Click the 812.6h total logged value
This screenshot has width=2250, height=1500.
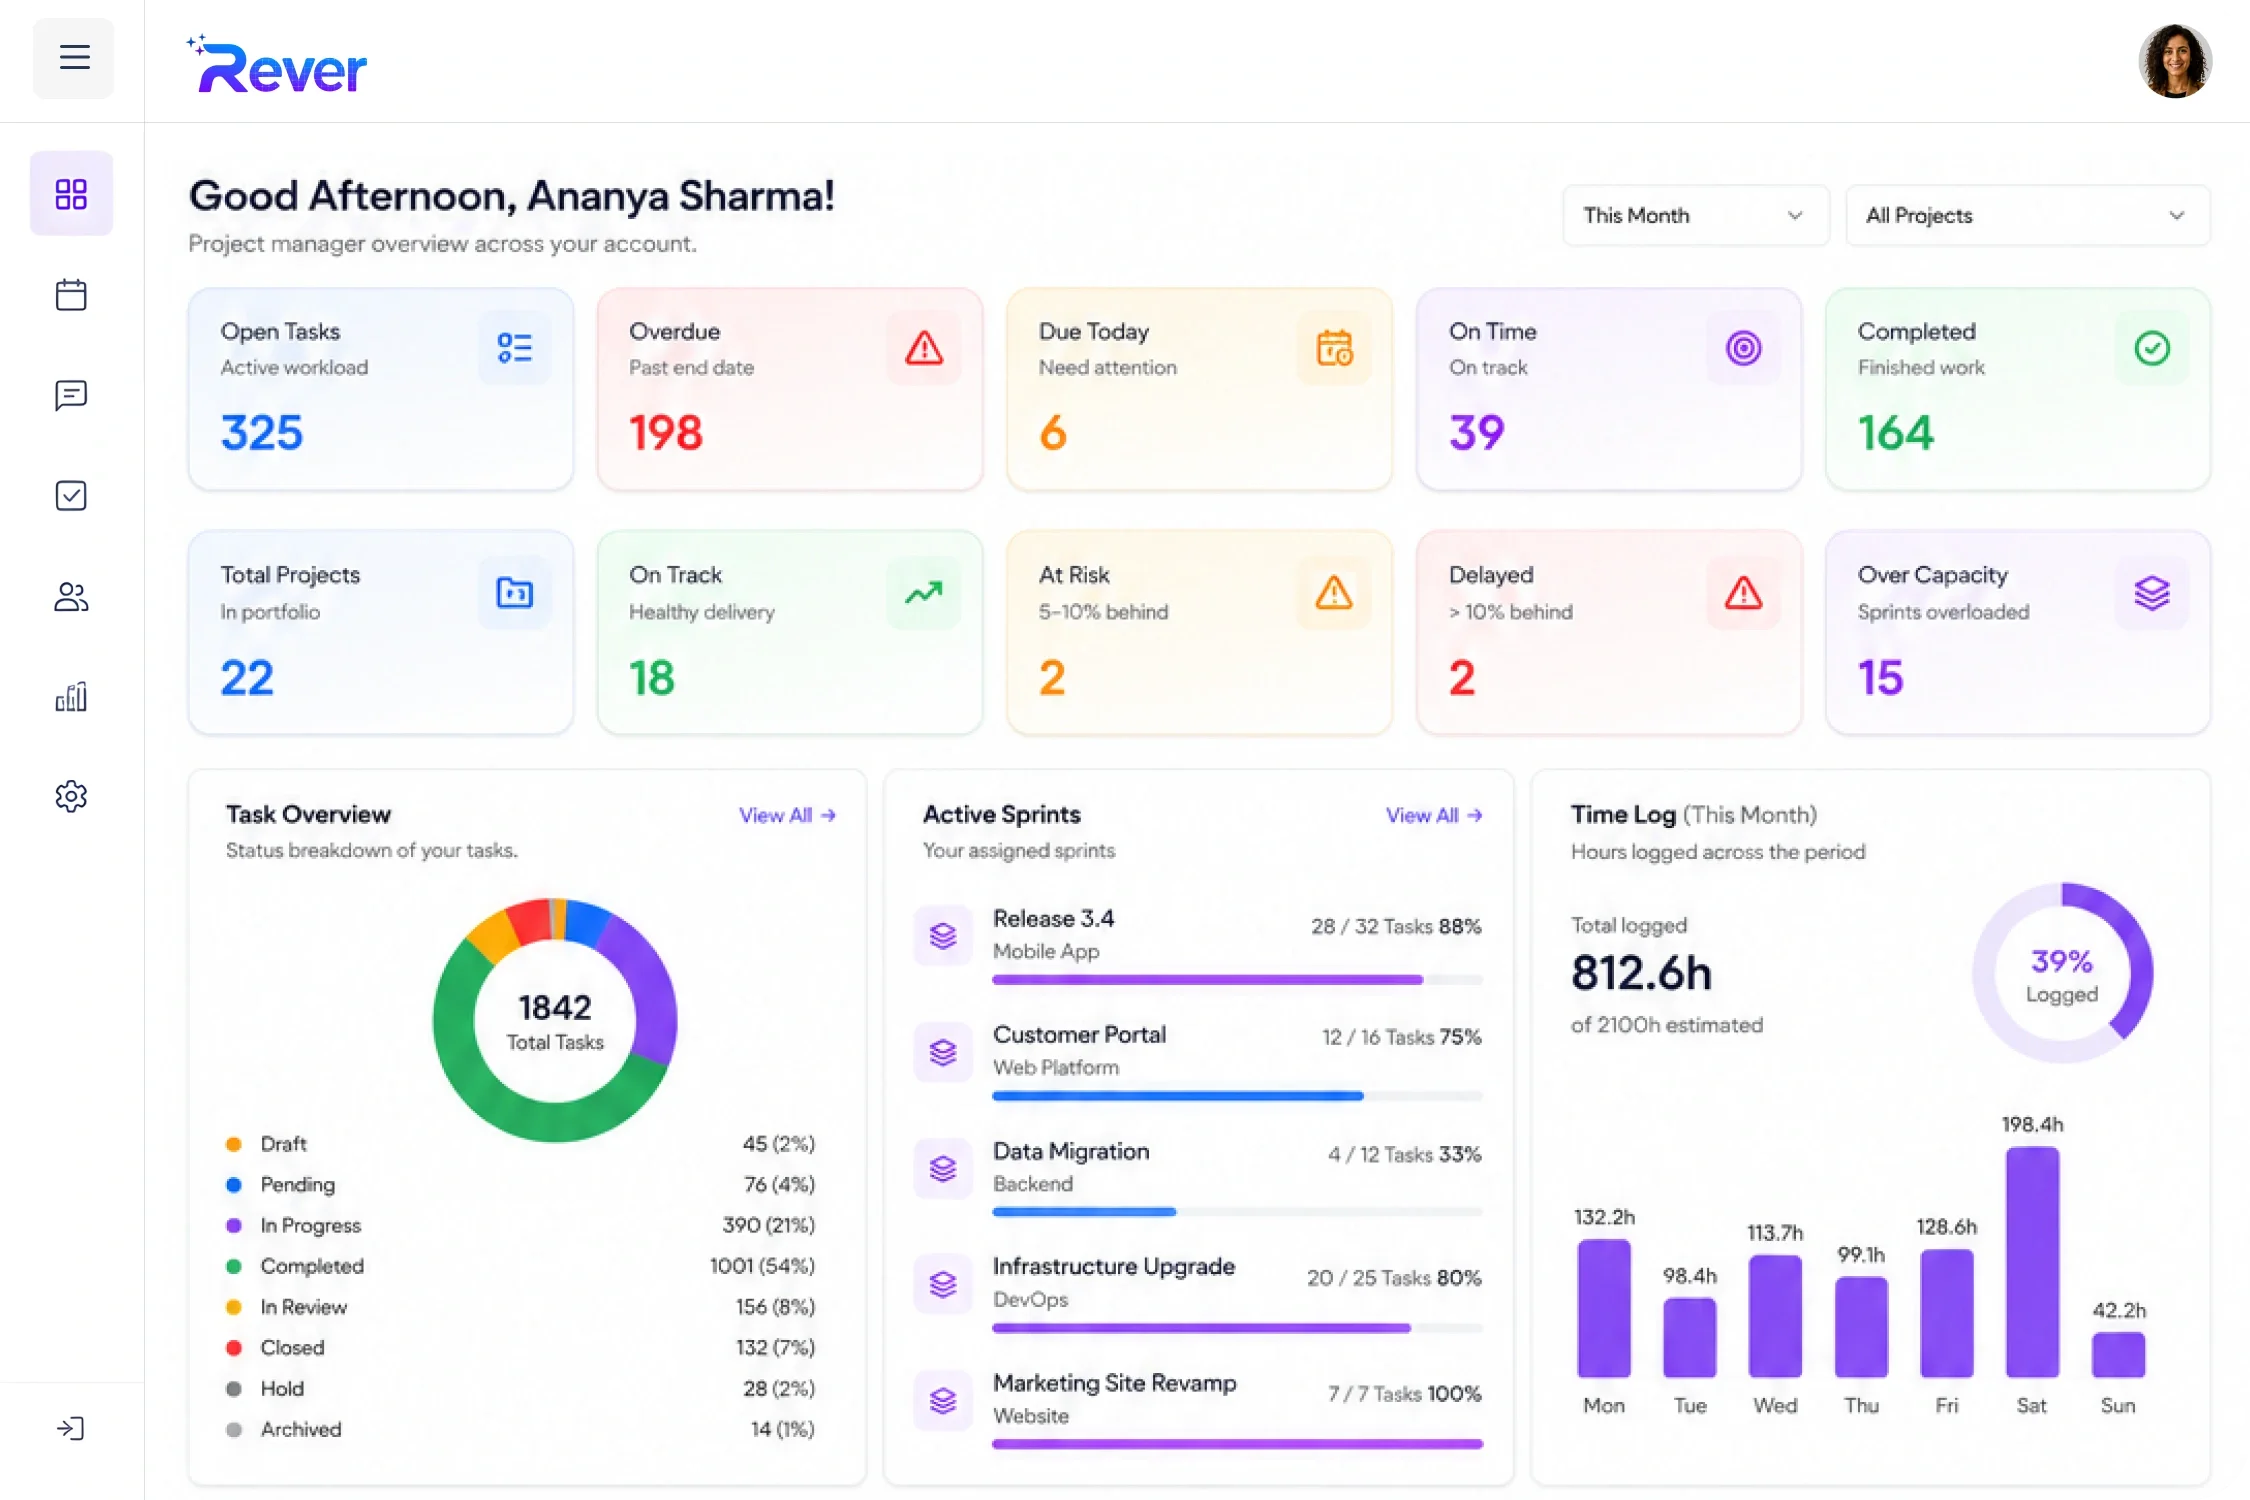(1641, 973)
